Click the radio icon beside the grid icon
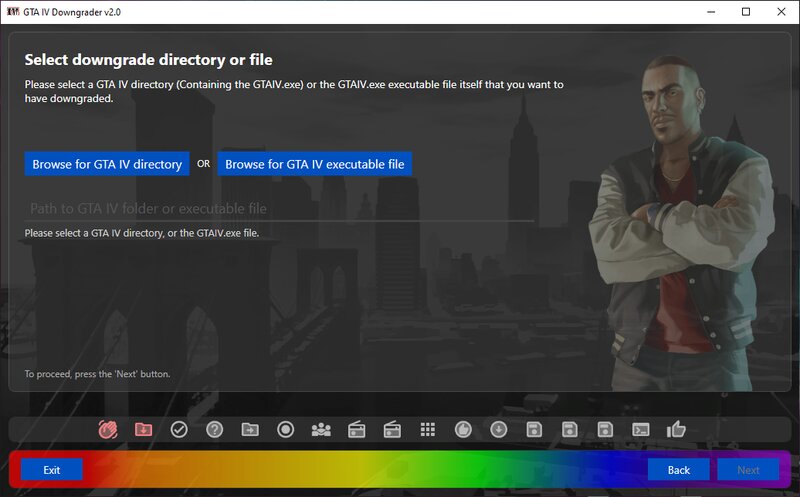The height and width of the screenshot is (497, 800). [392, 429]
